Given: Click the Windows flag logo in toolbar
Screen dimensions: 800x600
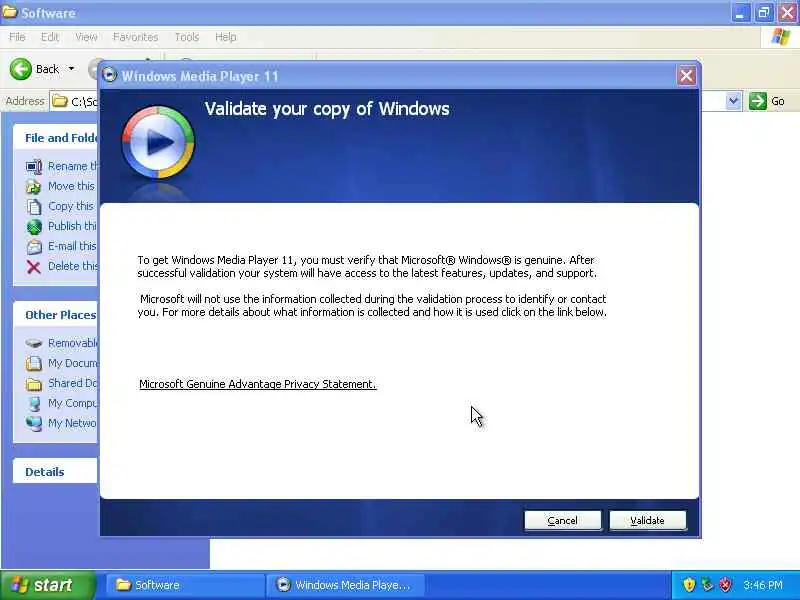Looking at the screenshot, I should (781, 37).
